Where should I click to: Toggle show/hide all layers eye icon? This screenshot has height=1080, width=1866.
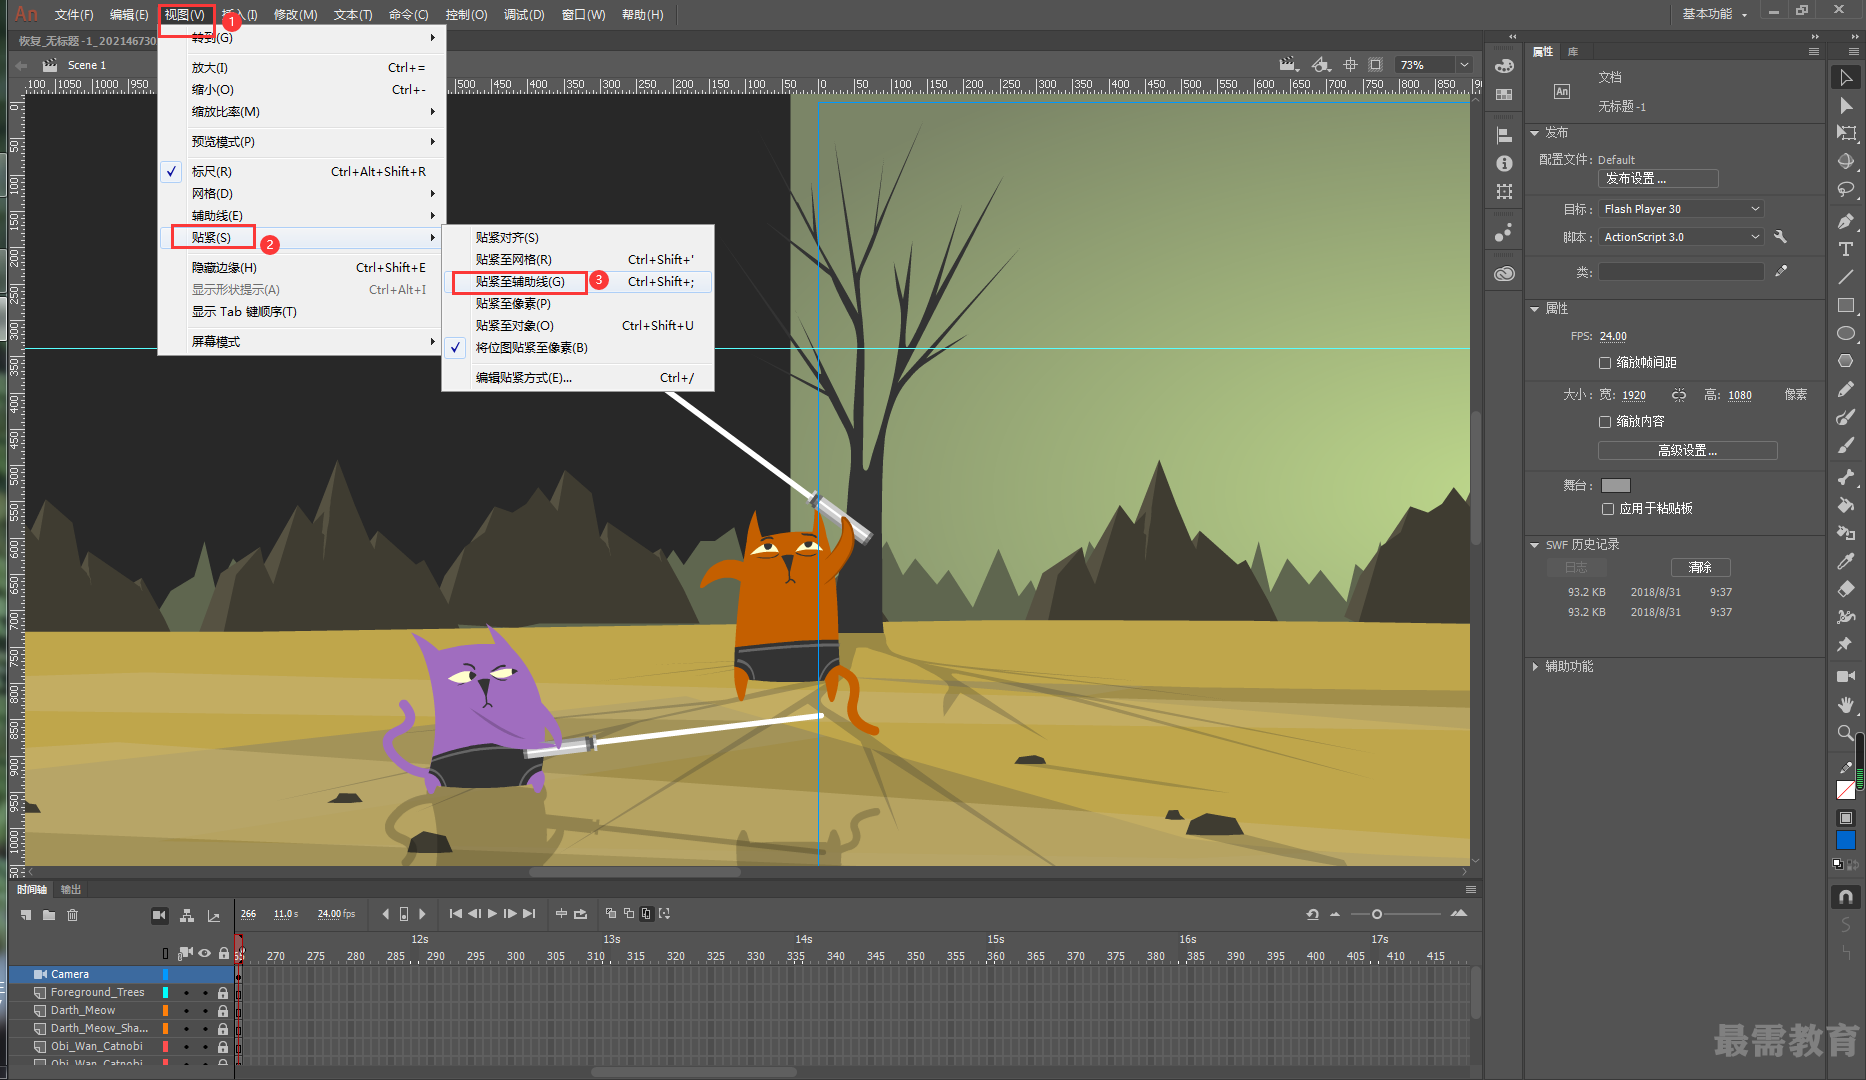pos(204,953)
